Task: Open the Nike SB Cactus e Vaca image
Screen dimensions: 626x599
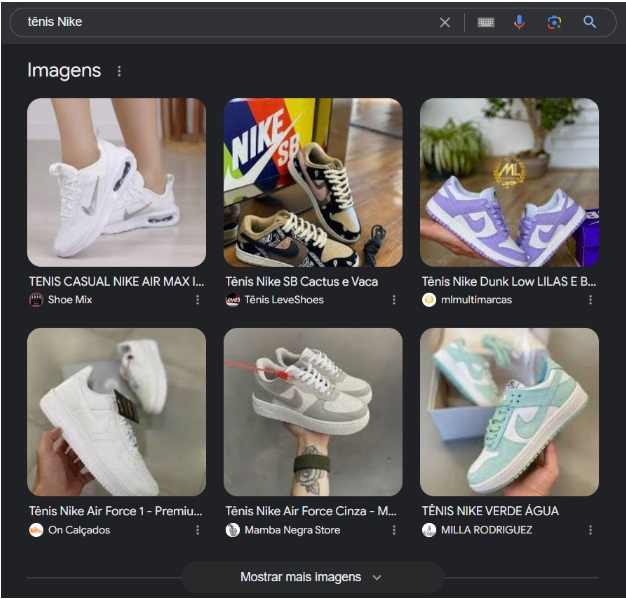Action: pos(313,182)
